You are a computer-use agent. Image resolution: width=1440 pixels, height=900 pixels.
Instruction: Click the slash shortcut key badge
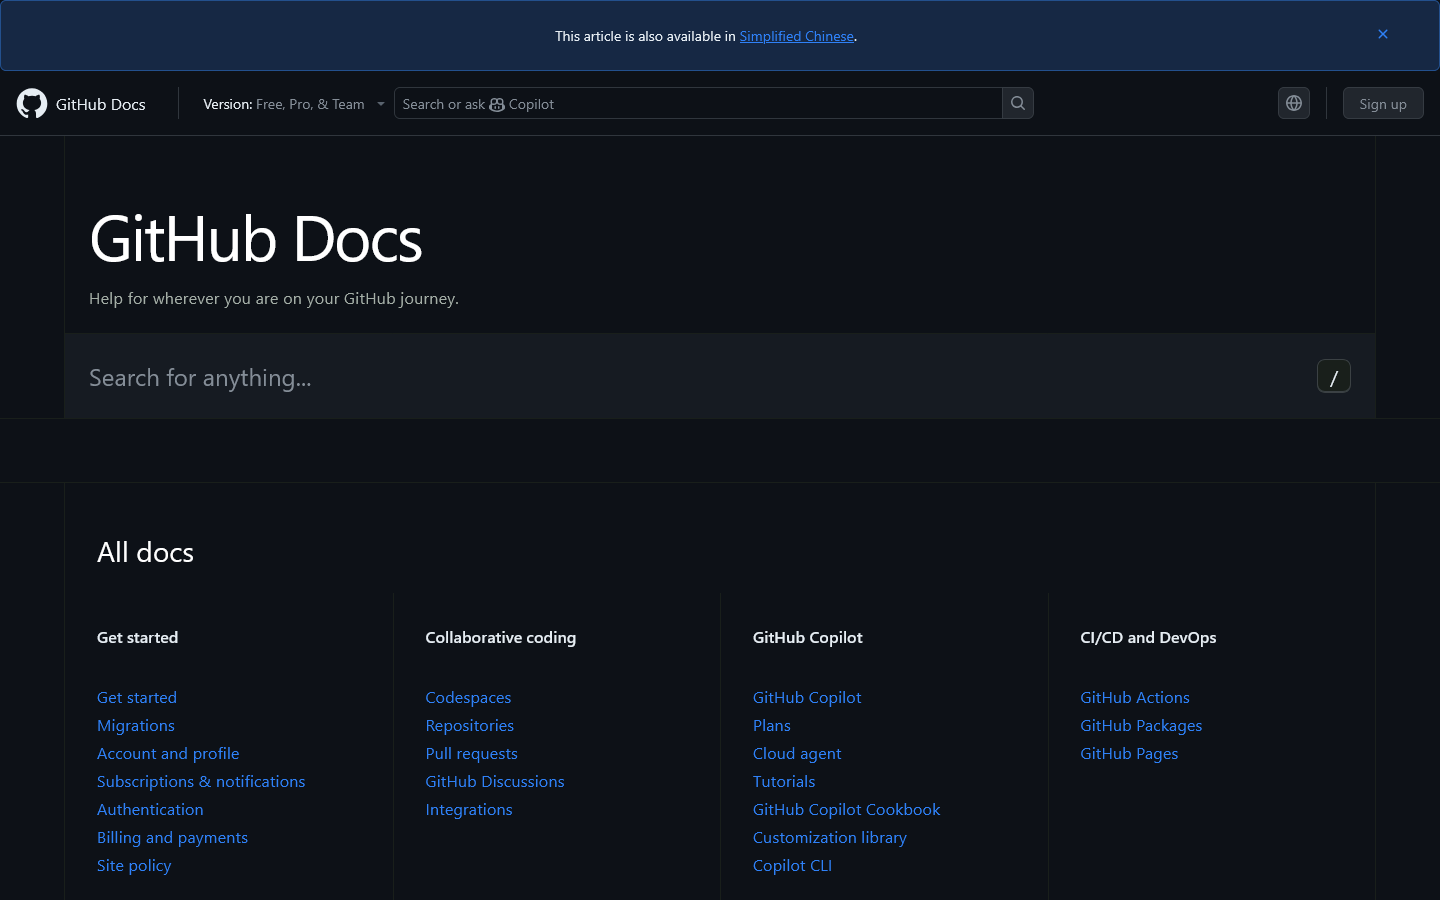click(1334, 376)
